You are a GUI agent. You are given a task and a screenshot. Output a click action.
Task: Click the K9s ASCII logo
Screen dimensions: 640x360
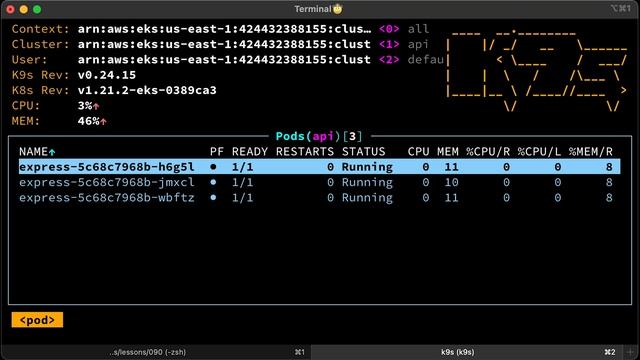537,71
